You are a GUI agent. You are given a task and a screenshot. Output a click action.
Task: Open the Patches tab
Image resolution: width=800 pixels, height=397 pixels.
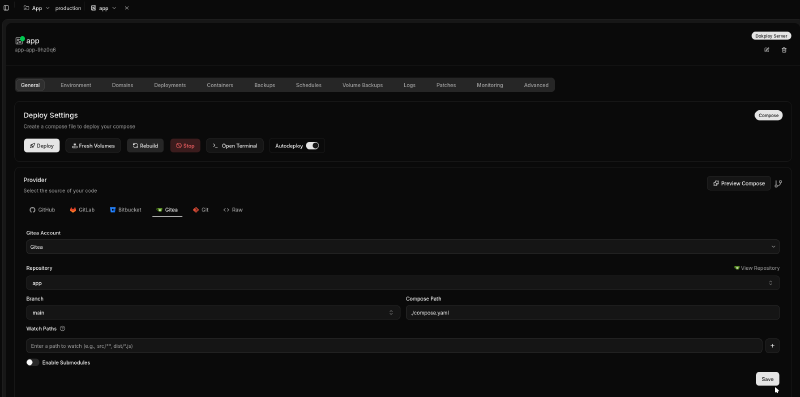[446, 85]
